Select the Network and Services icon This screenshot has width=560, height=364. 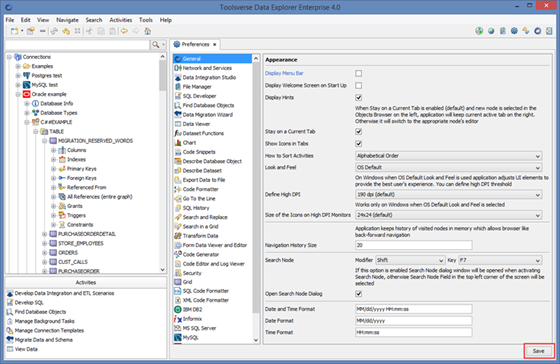pos(178,68)
